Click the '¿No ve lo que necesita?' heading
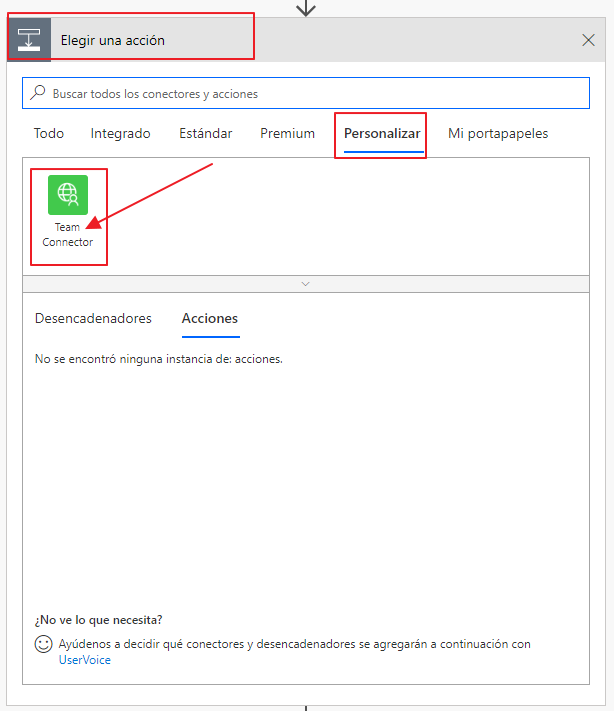Image resolution: width=614 pixels, height=711 pixels. pos(98,620)
